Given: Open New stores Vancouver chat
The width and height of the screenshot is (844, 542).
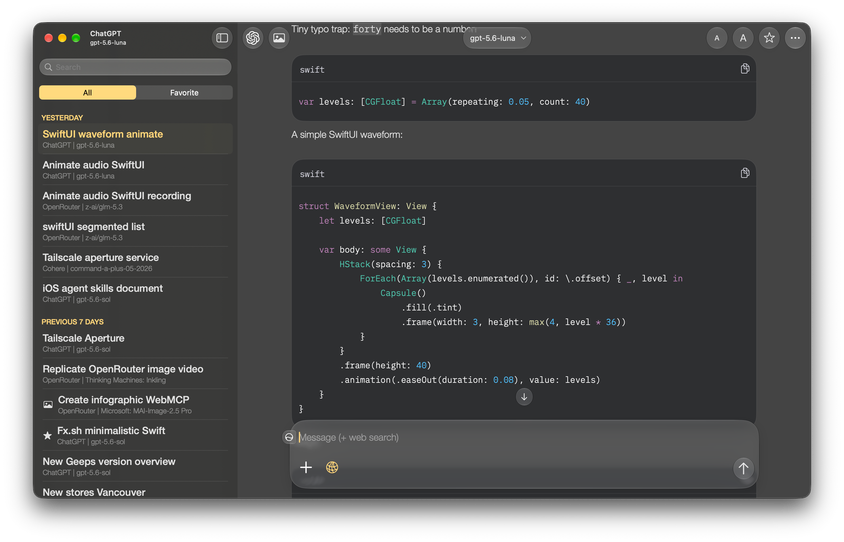Looking at the screenshot, I should point(135,491).
